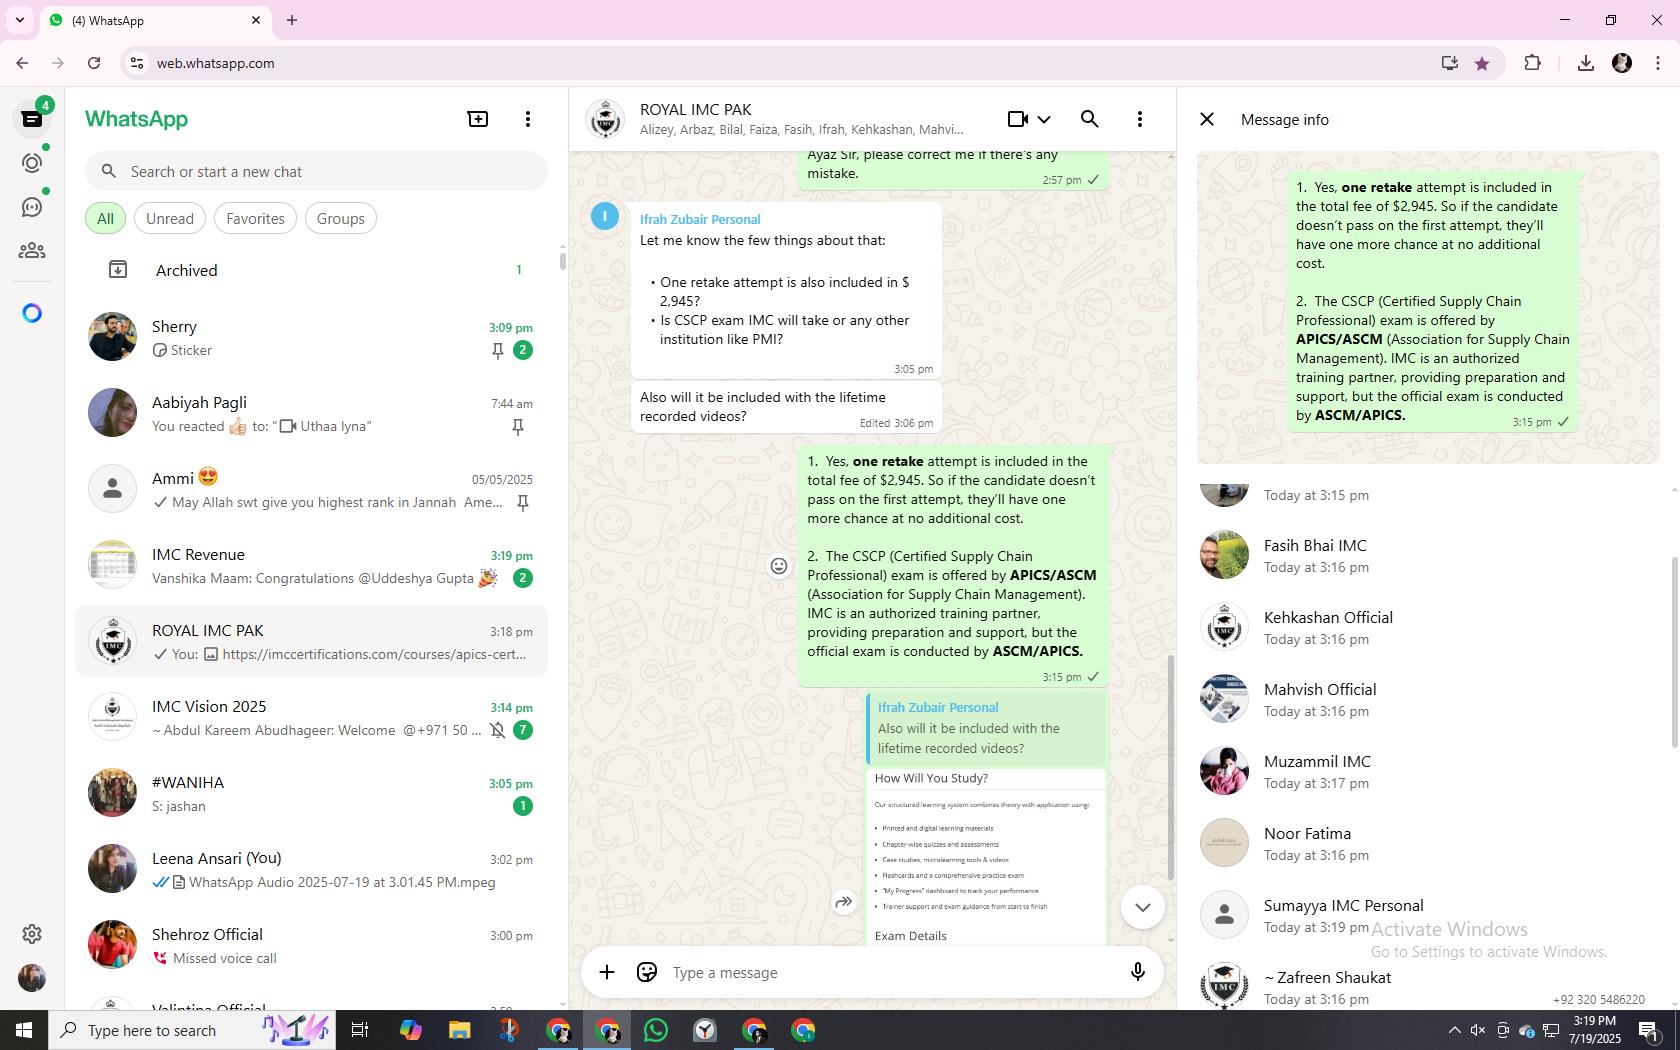Click the Type a message field
Image resolution: width=1680 pixels, height=1050 pixels.
(x=890, y=972)
